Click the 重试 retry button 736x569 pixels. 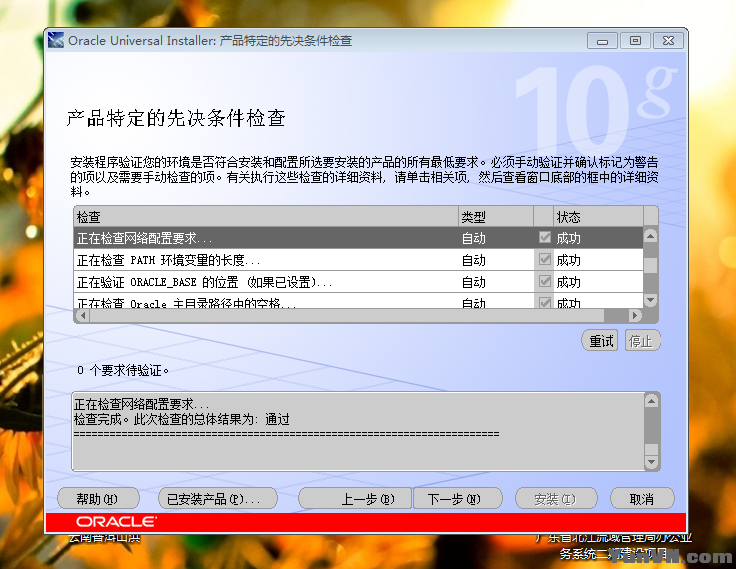(600, 341)
